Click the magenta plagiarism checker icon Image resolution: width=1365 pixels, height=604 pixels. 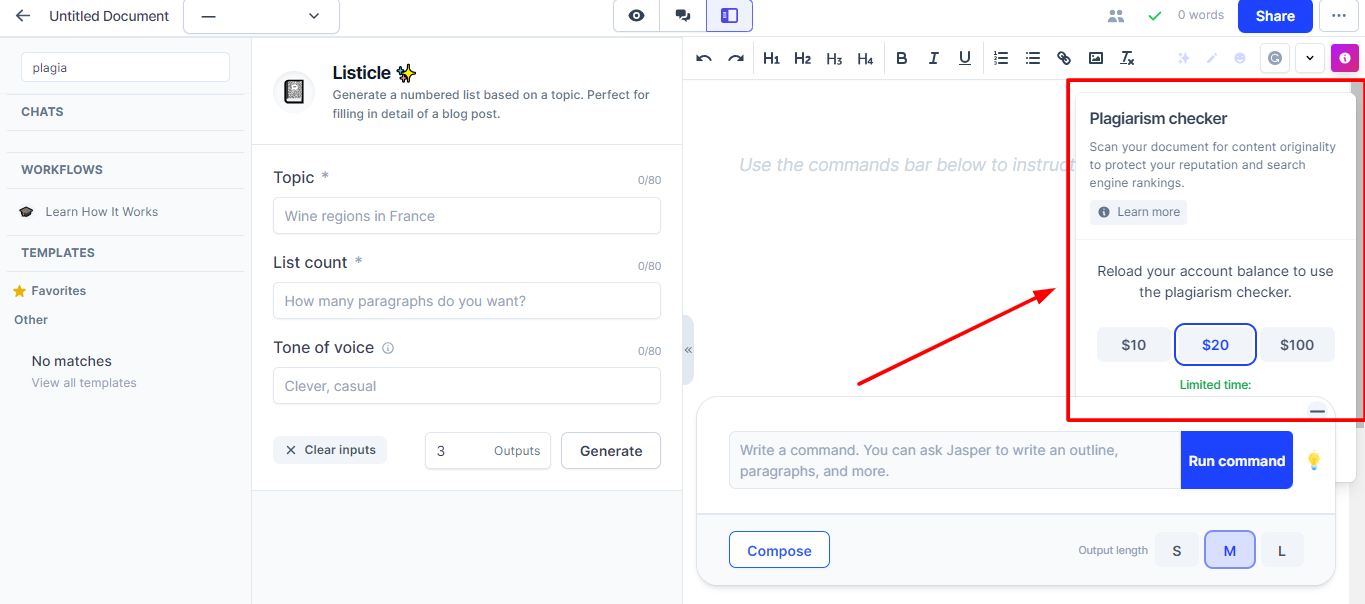click(1345, 58)
